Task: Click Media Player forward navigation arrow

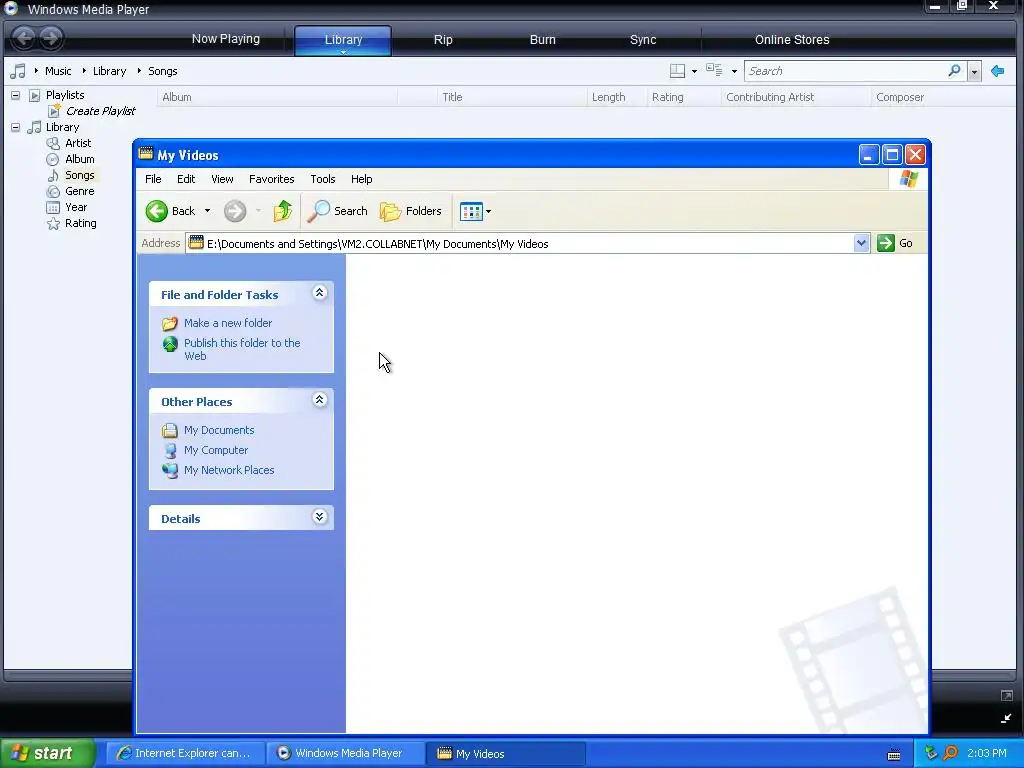Action: coord(50,38)
